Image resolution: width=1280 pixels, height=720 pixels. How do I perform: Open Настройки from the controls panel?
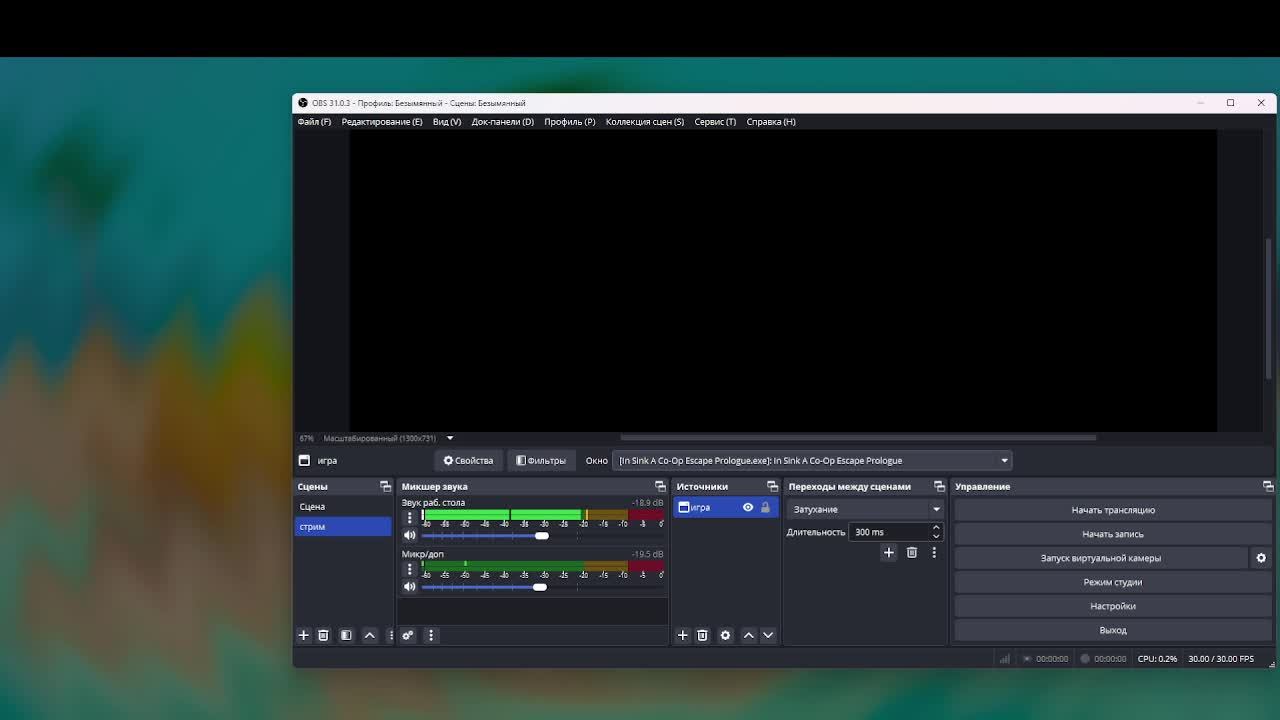pyautogui.click(x=1113, y=606)
